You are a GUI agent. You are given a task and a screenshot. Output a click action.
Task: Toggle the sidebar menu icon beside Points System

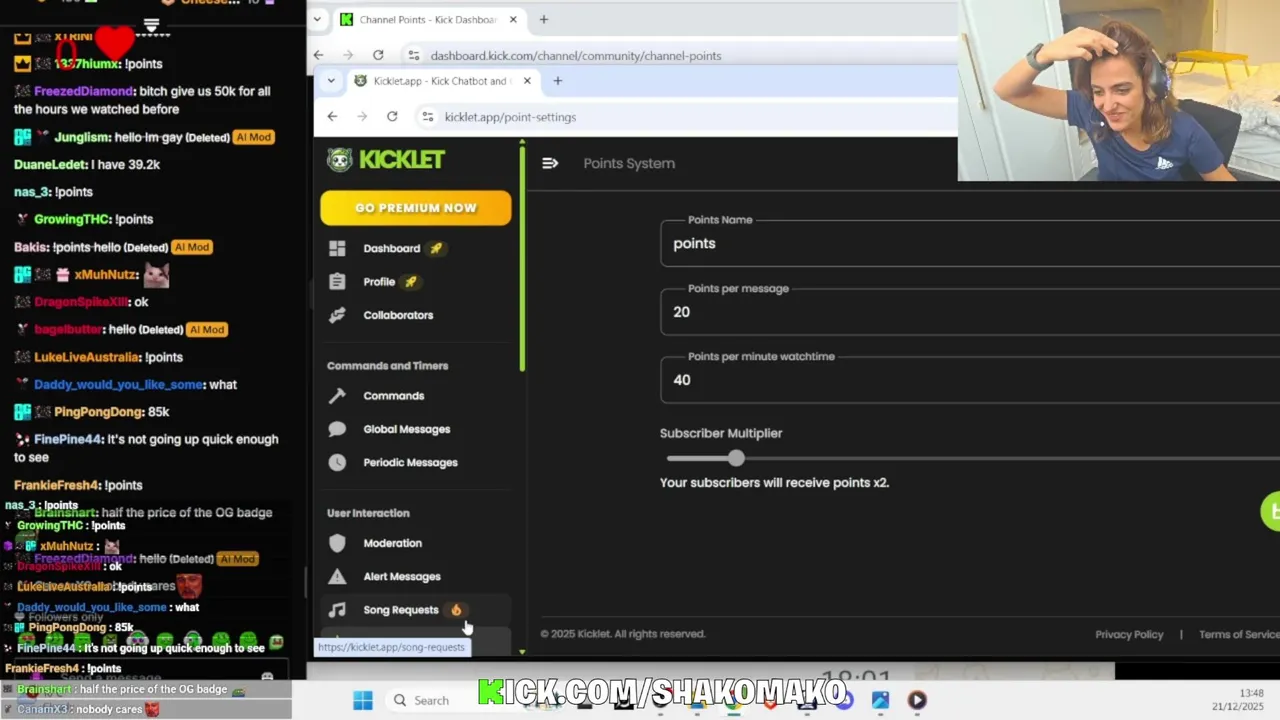[x=550, y=163]
